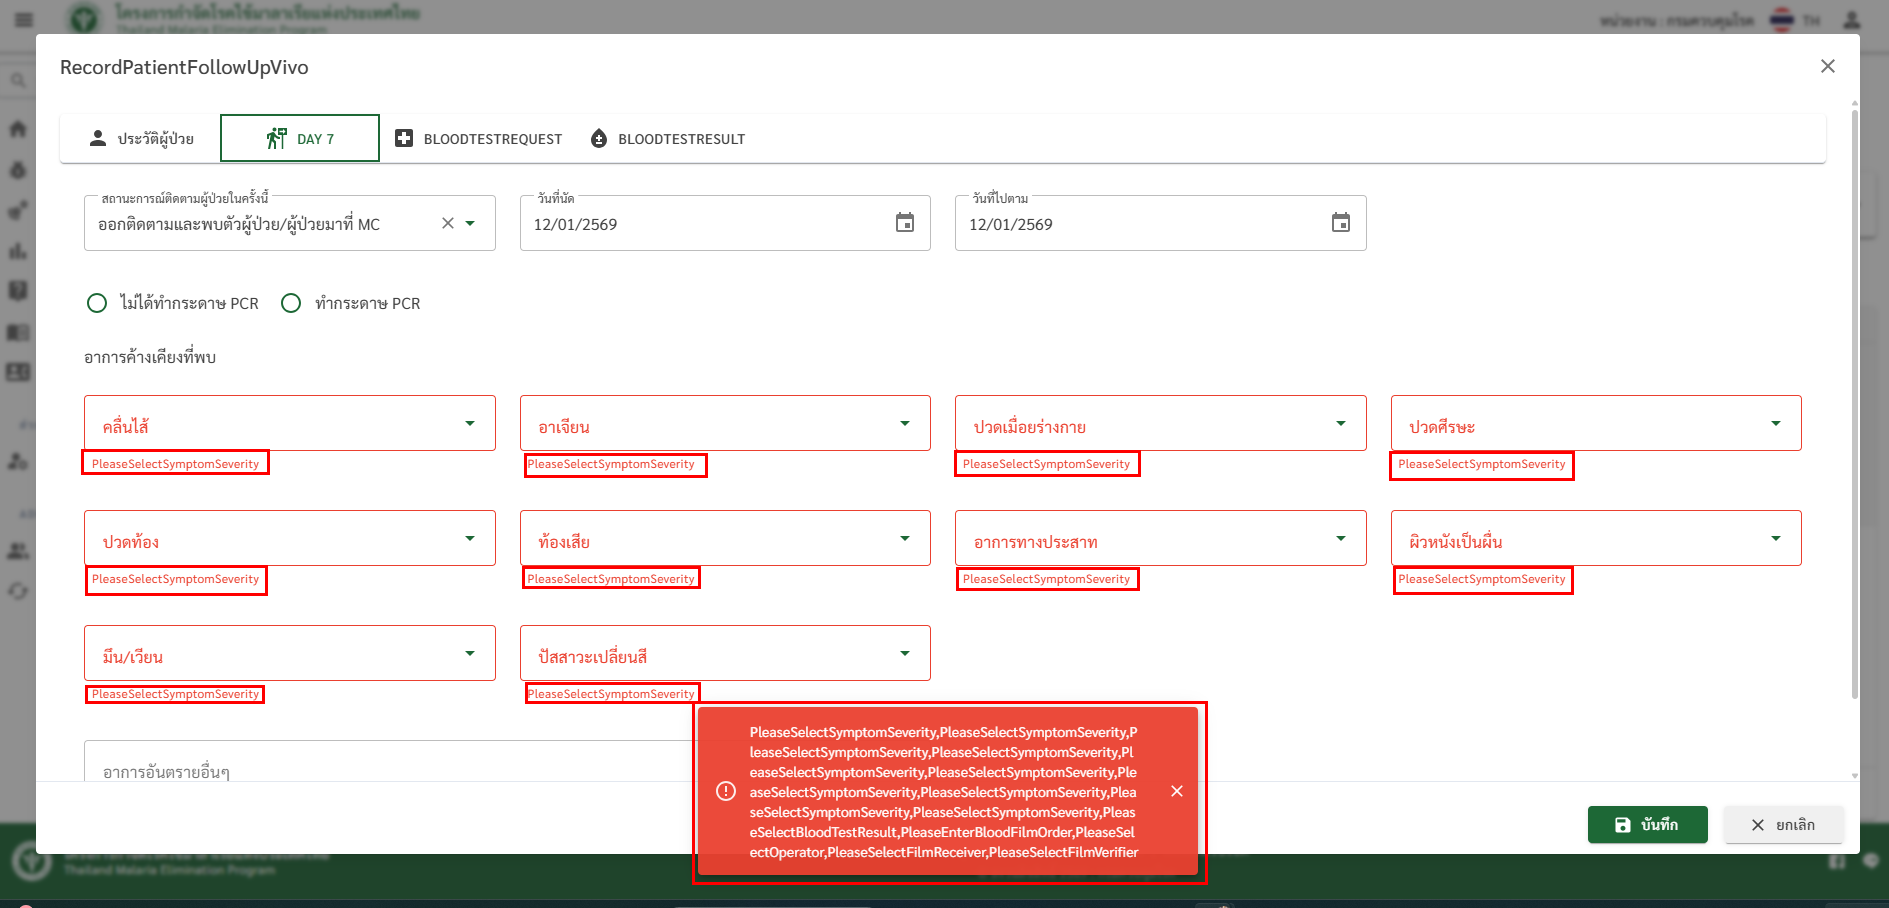1889x908 pixels.
Task: Clear the follow-up status selection
Action: (x=448, y=223)
